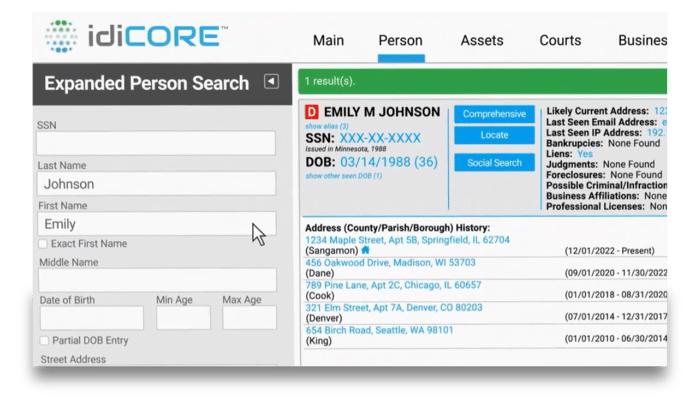Focus the Date of Birth input field
This screenshot has height=397, width=700.
(x=92, y=318)
